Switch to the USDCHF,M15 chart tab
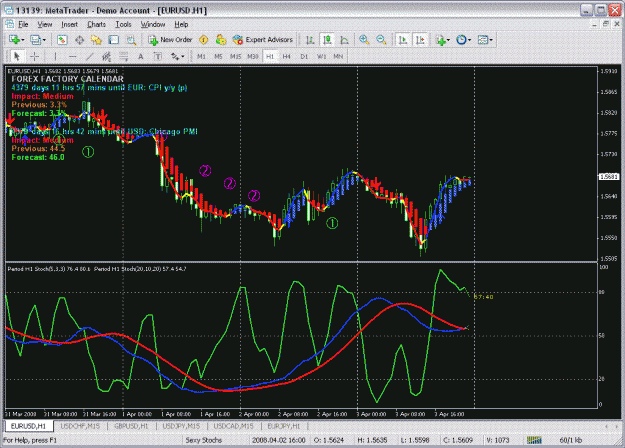The width and height of the screenshot is (625, 448). [80, 426]
